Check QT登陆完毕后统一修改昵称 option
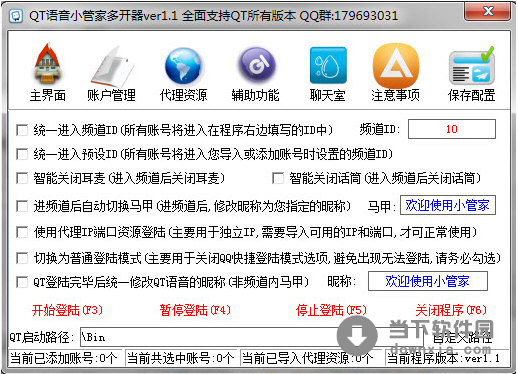The height and width of the screenshot is (374, 518). click(22, 282)
